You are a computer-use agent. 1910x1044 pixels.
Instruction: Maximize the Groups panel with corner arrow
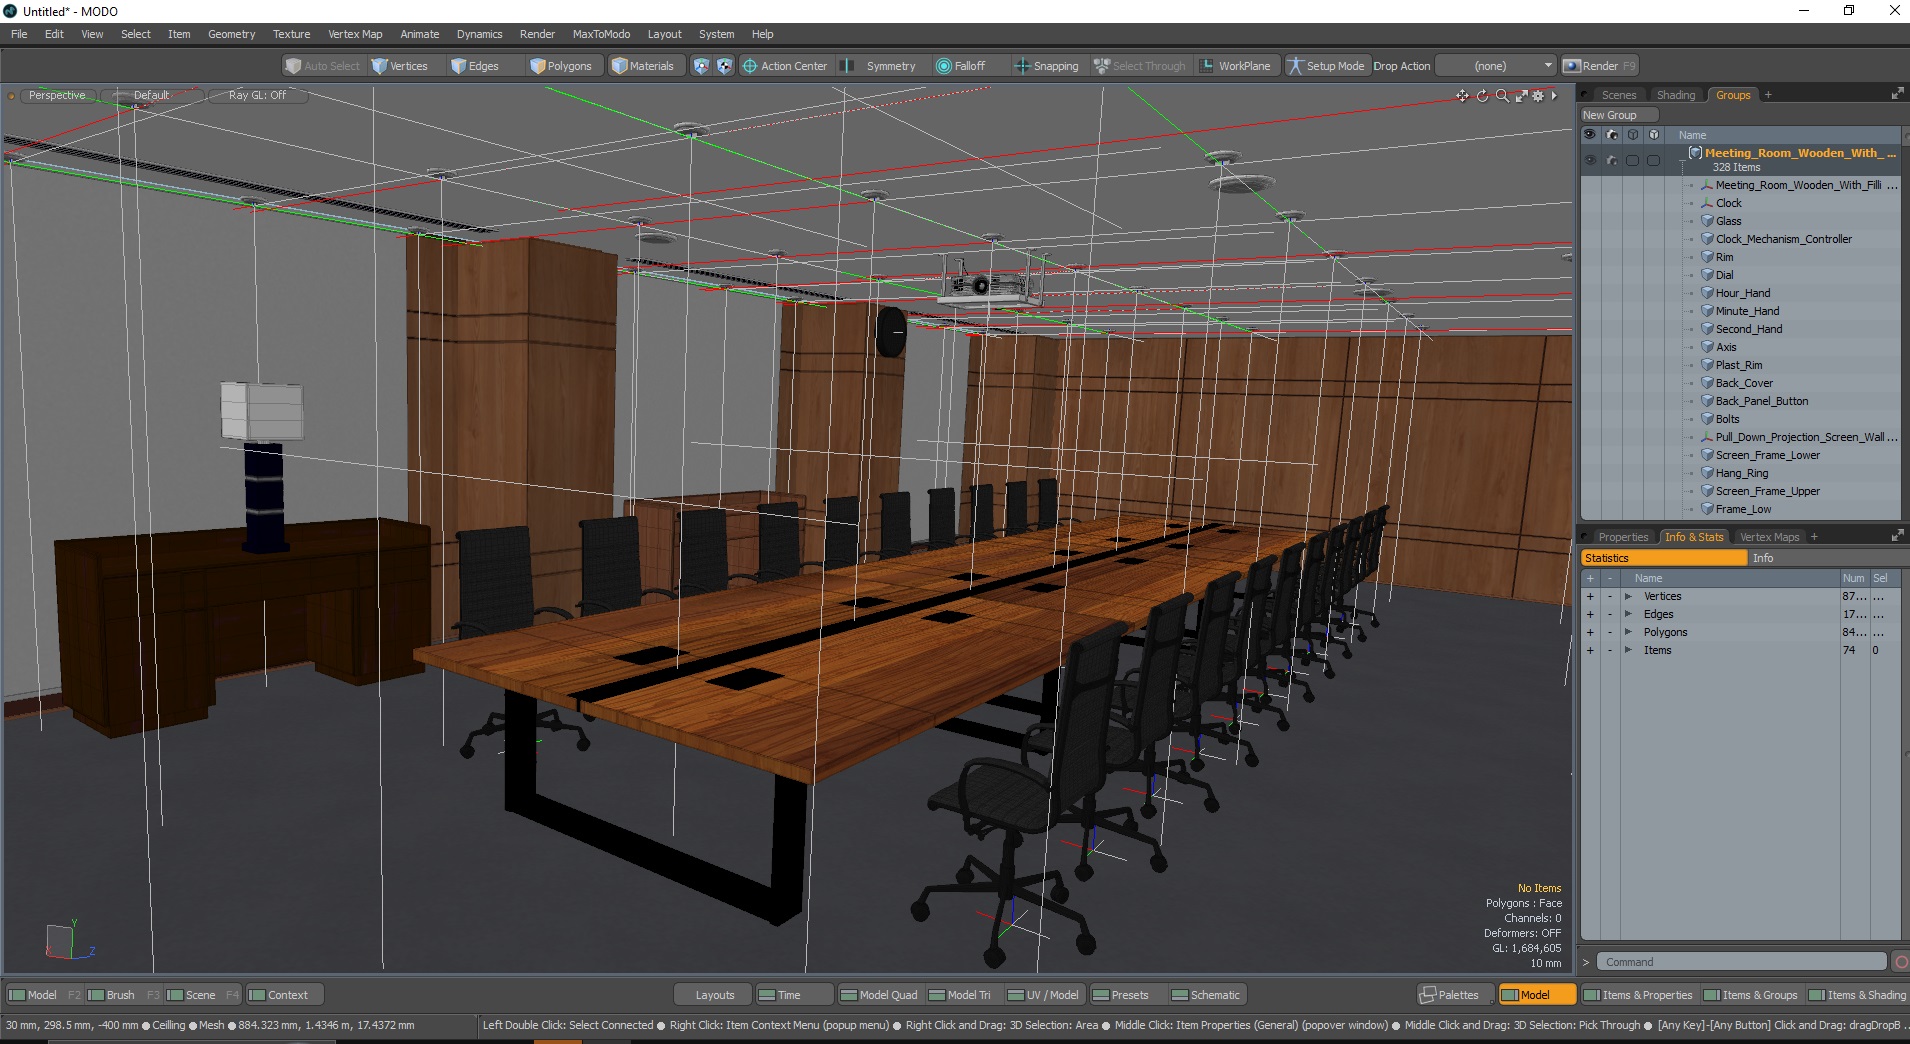point(1897,94)
